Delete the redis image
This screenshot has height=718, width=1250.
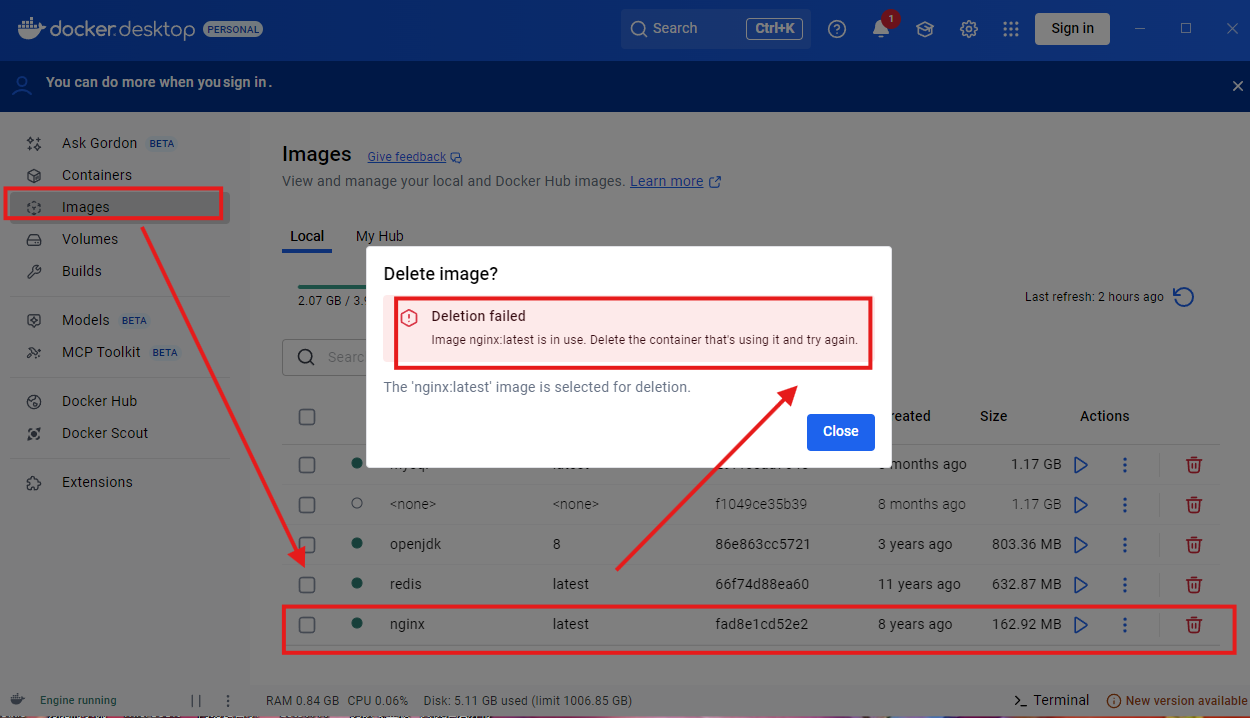pos(1193,584)
